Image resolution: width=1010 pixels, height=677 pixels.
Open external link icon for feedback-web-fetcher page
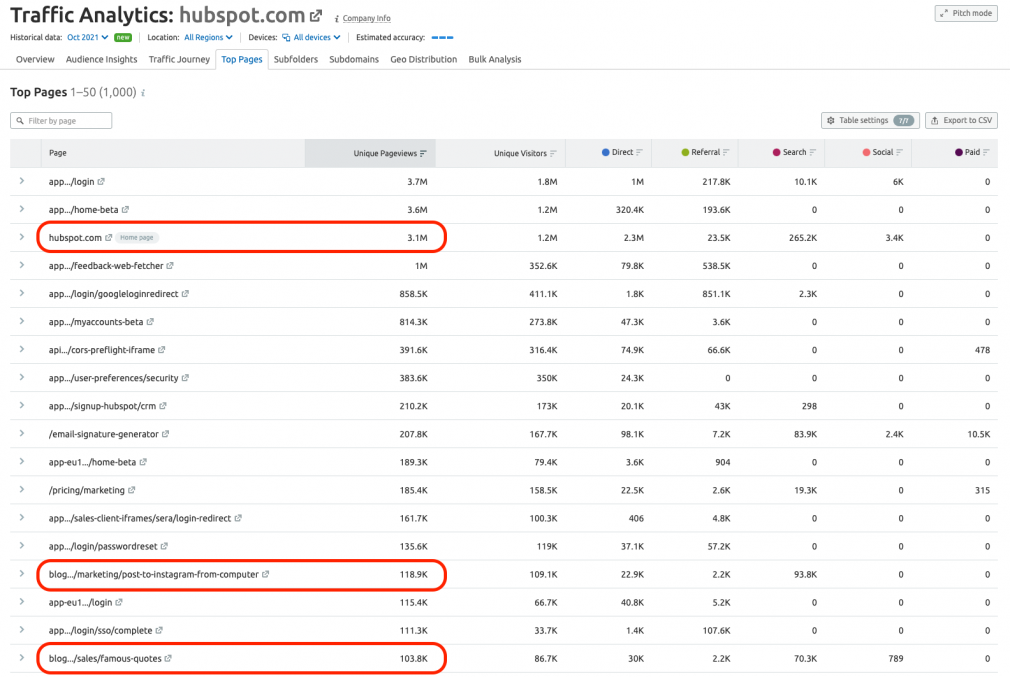[170, 265]
